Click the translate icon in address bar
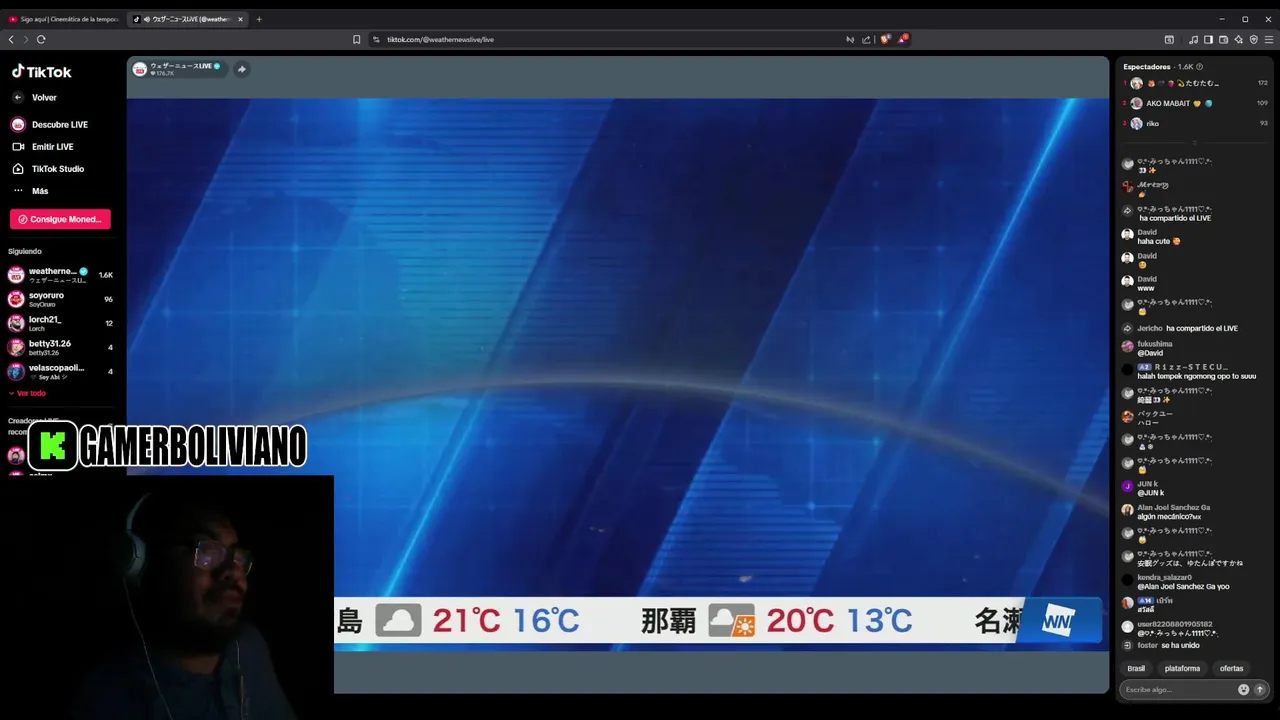 (x=850, y=39)
